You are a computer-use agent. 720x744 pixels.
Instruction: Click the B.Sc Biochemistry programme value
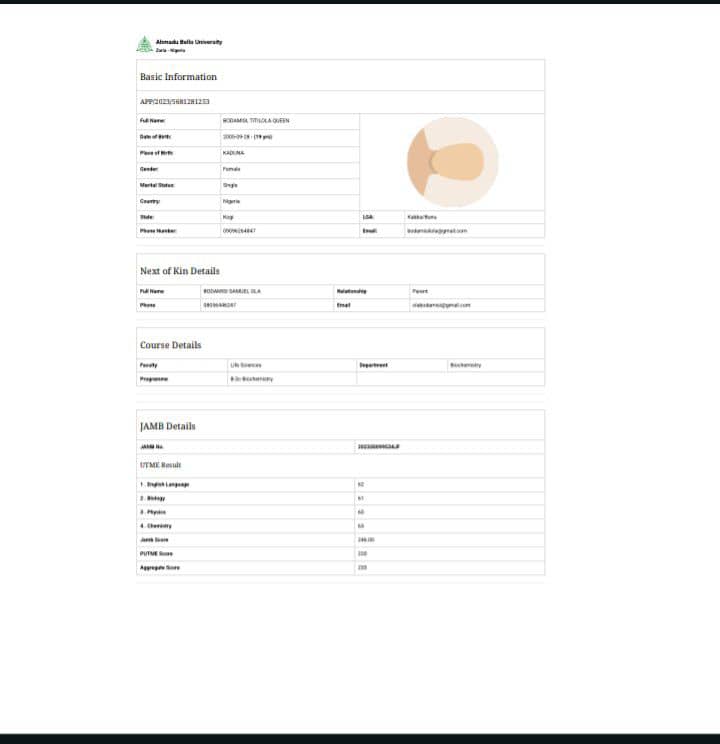tap(251, 379)
